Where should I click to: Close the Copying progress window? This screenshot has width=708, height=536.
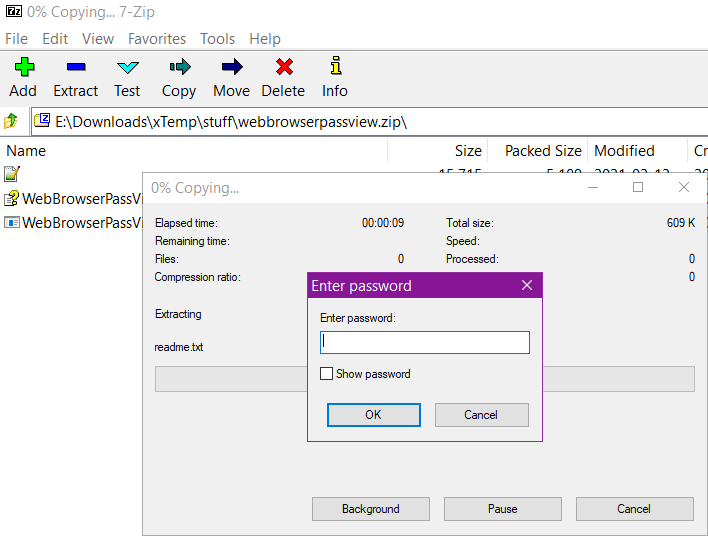pyautogui.click(x=684, y=187)
